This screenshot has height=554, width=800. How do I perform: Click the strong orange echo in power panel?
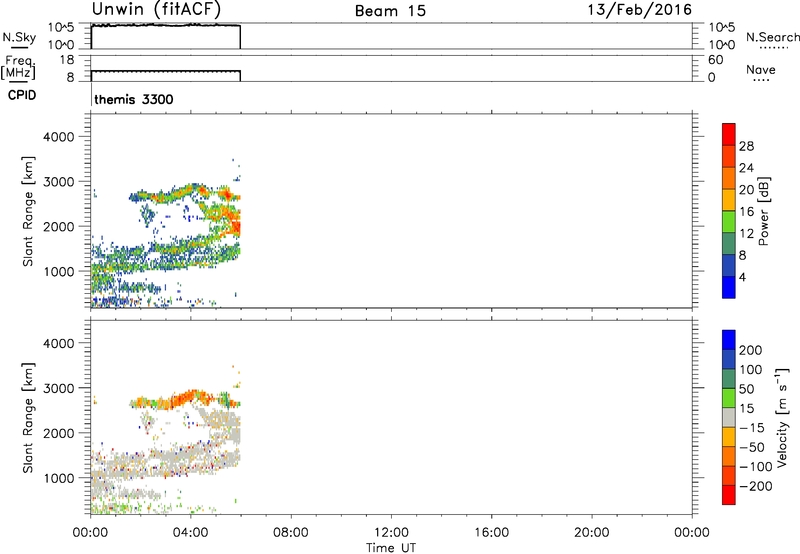(x=235, y=224)
